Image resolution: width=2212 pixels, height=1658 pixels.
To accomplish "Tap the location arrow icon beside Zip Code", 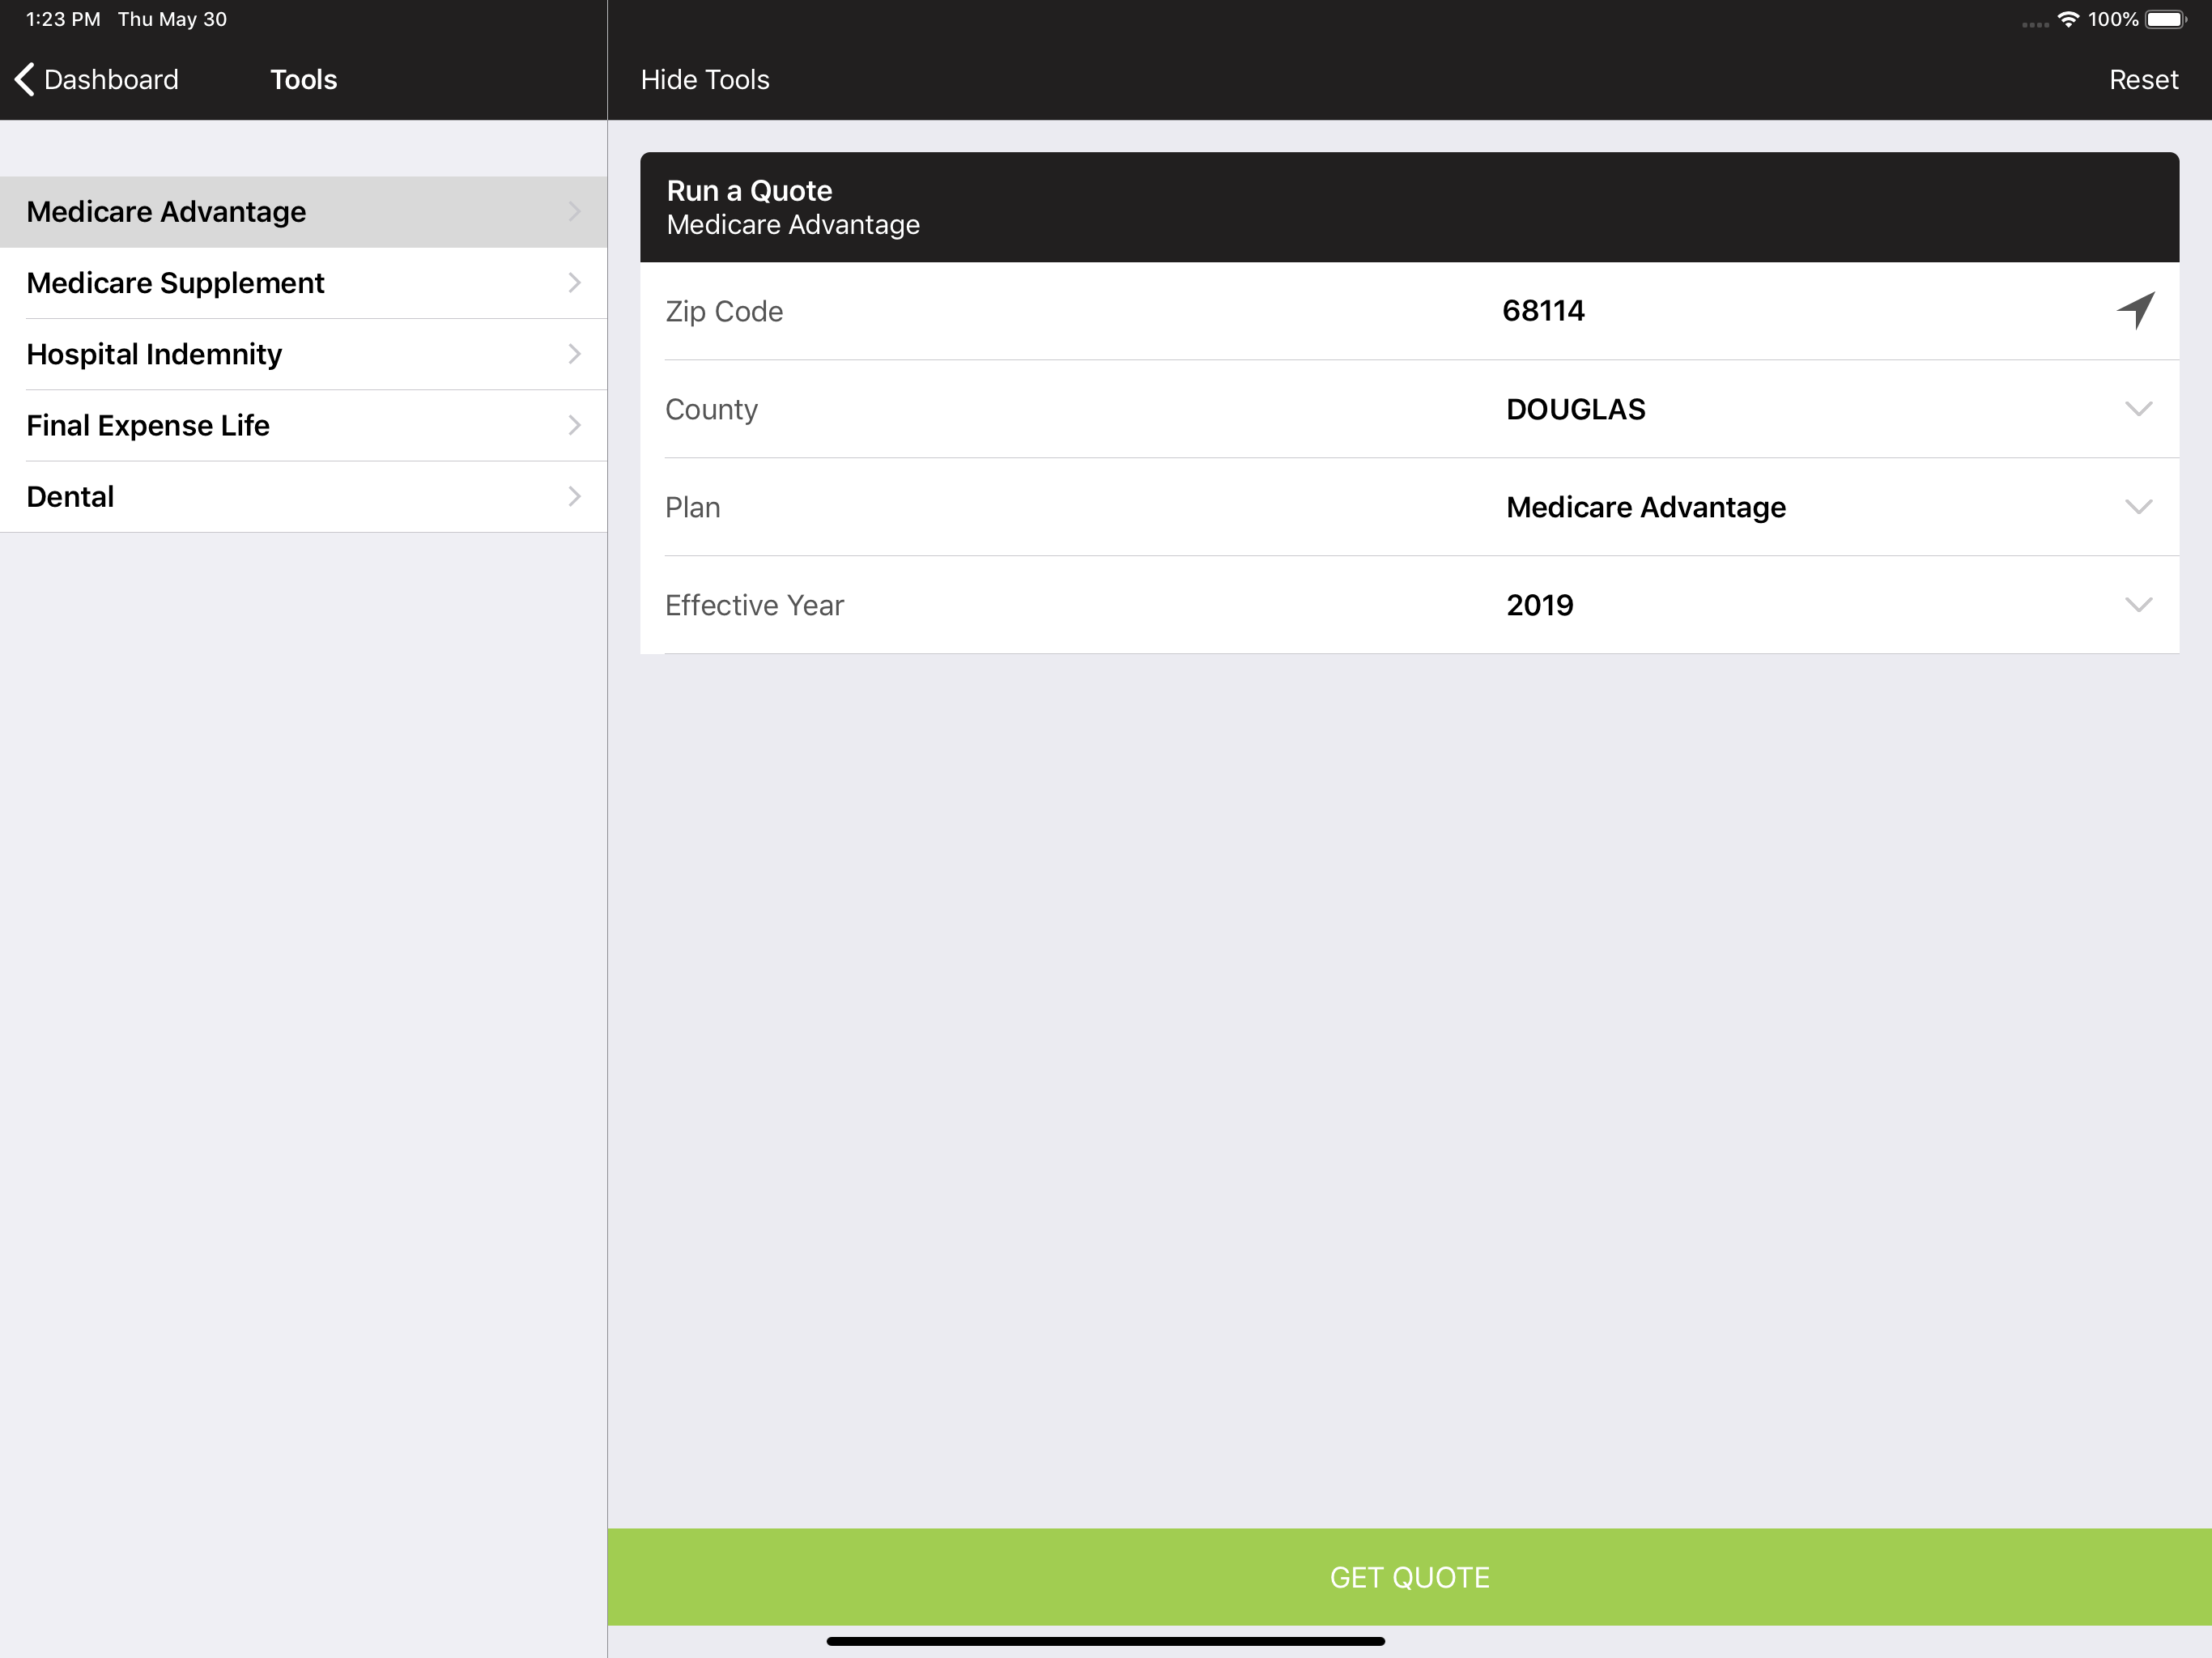I will pyautogui.click(x=2135, y=310).
